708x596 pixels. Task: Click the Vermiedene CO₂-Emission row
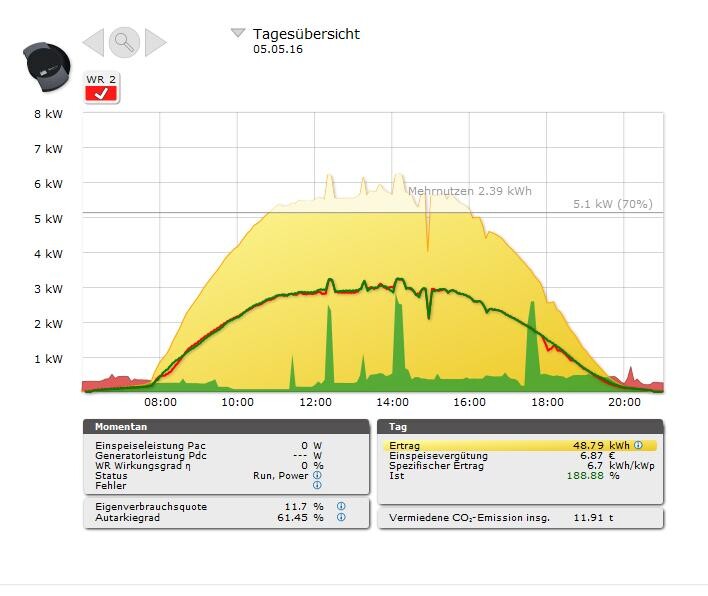(x=520, y=518)
